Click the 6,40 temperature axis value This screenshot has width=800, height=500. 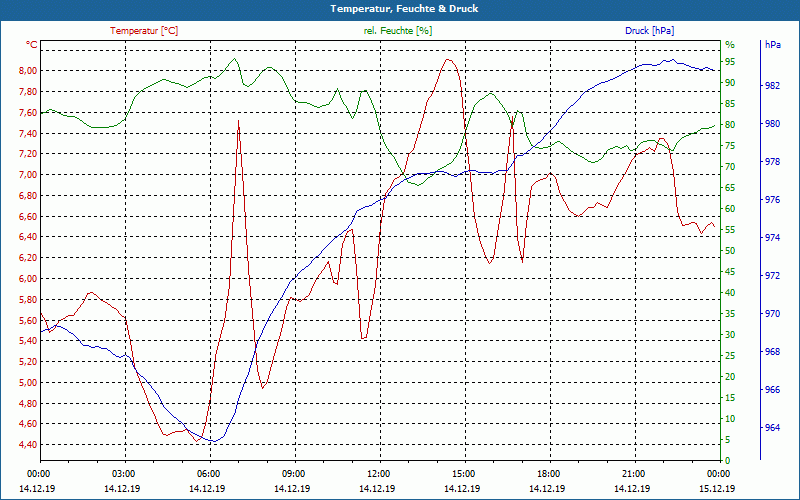click(29, 237)
